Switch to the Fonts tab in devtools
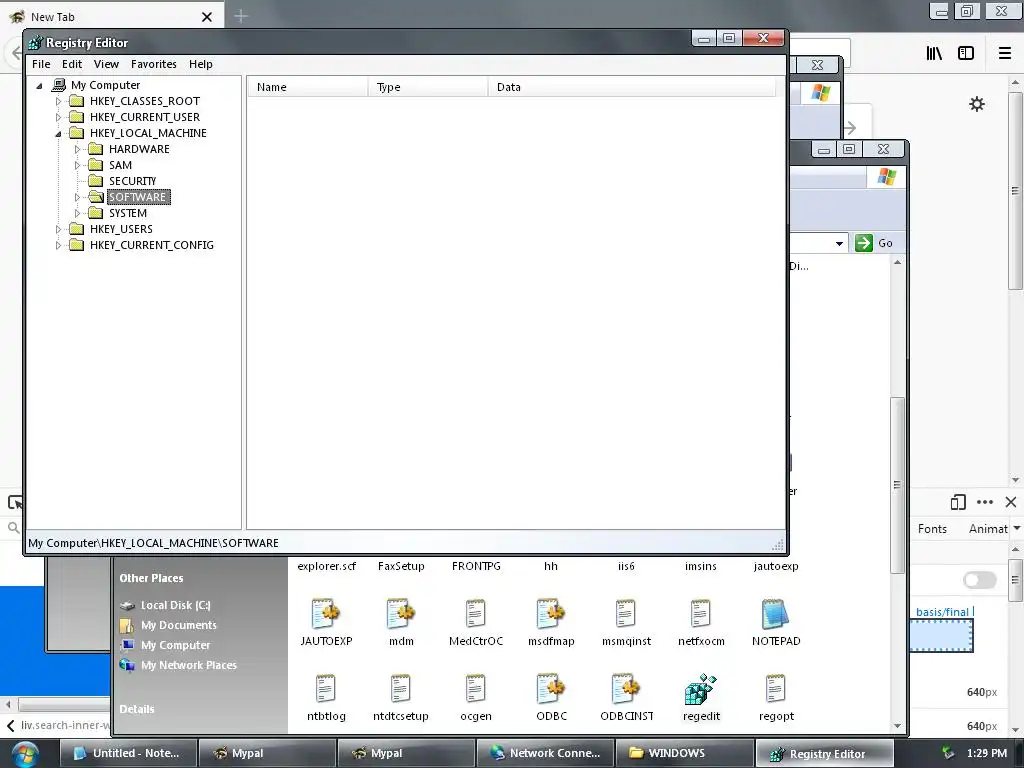The height and width of the screenshot is (768, 1024). click(932, 529)
